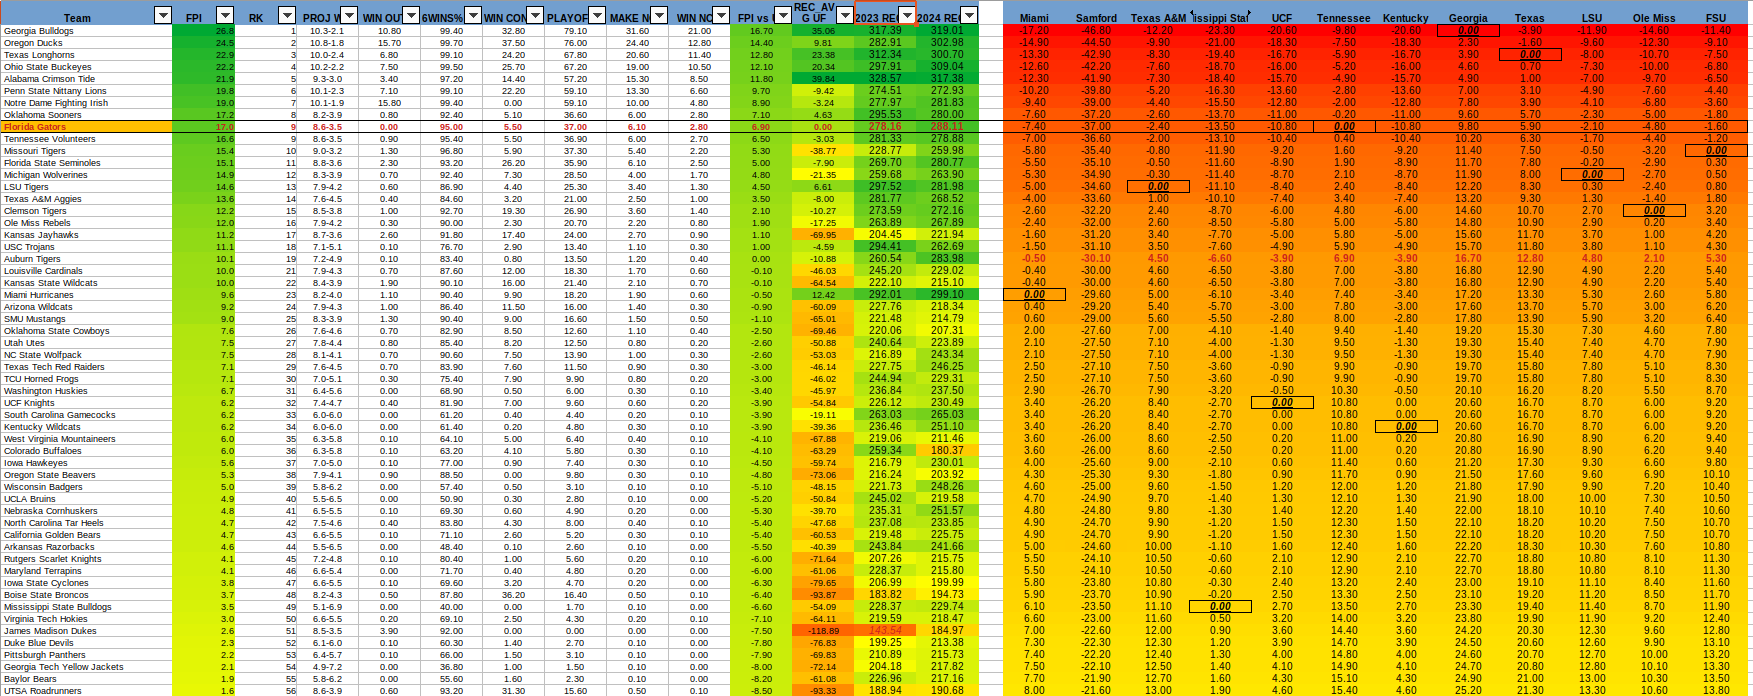Click the South Carolina Gamecocks cell

click(86, 415)
